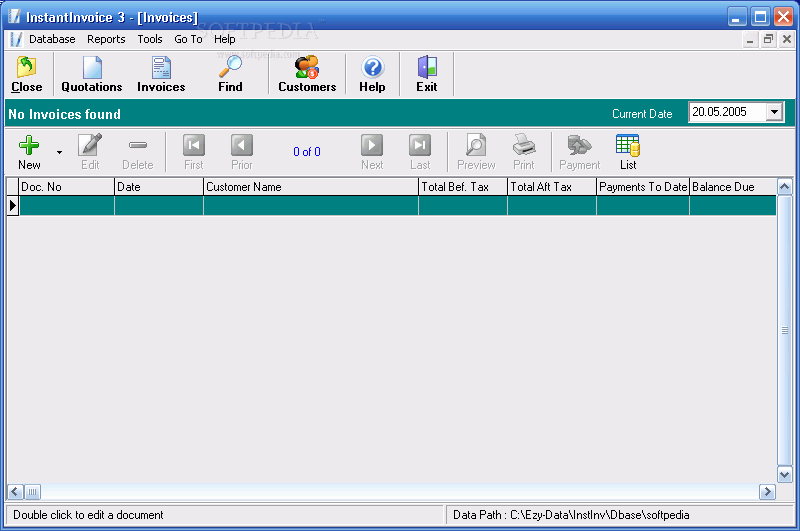
Task: Select the current row indicator arrow
Action: (x=13, y=206)
